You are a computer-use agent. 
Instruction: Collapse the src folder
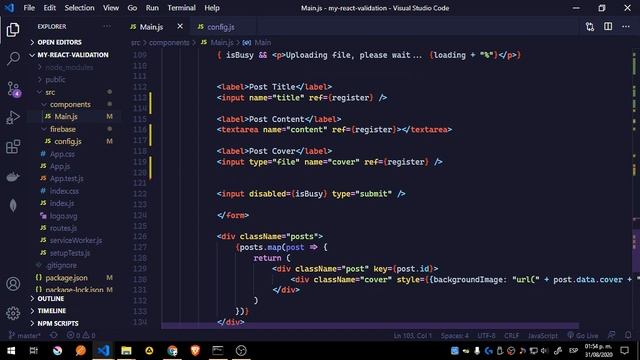(x=50, y=92)
